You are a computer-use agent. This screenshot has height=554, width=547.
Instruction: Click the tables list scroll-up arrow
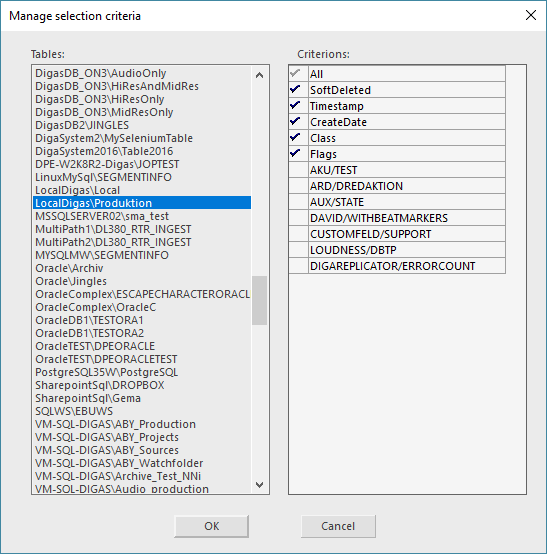coord(259,75)
